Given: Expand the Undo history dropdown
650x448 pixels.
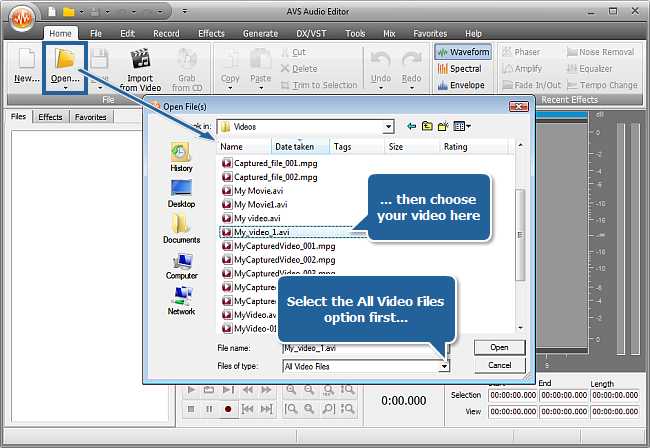Looking at the screenshot, I should pos(381,88).
